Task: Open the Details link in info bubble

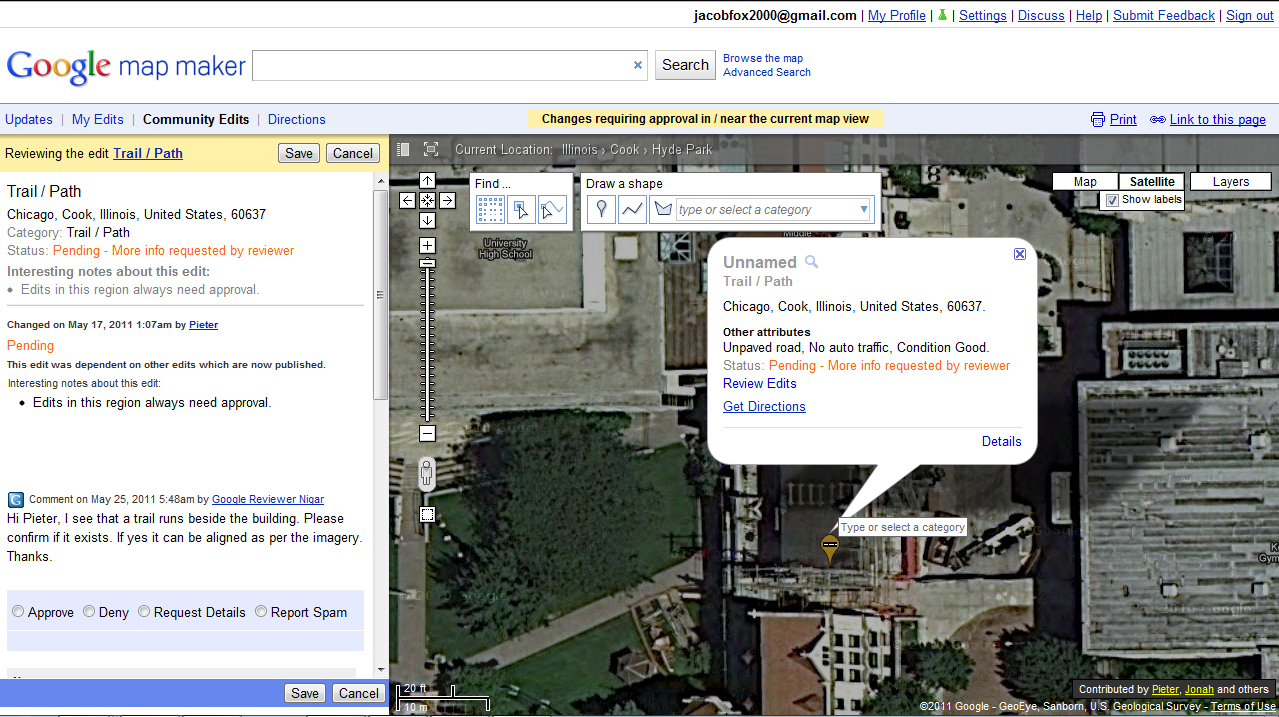Action: click(x=1002, y=441)
